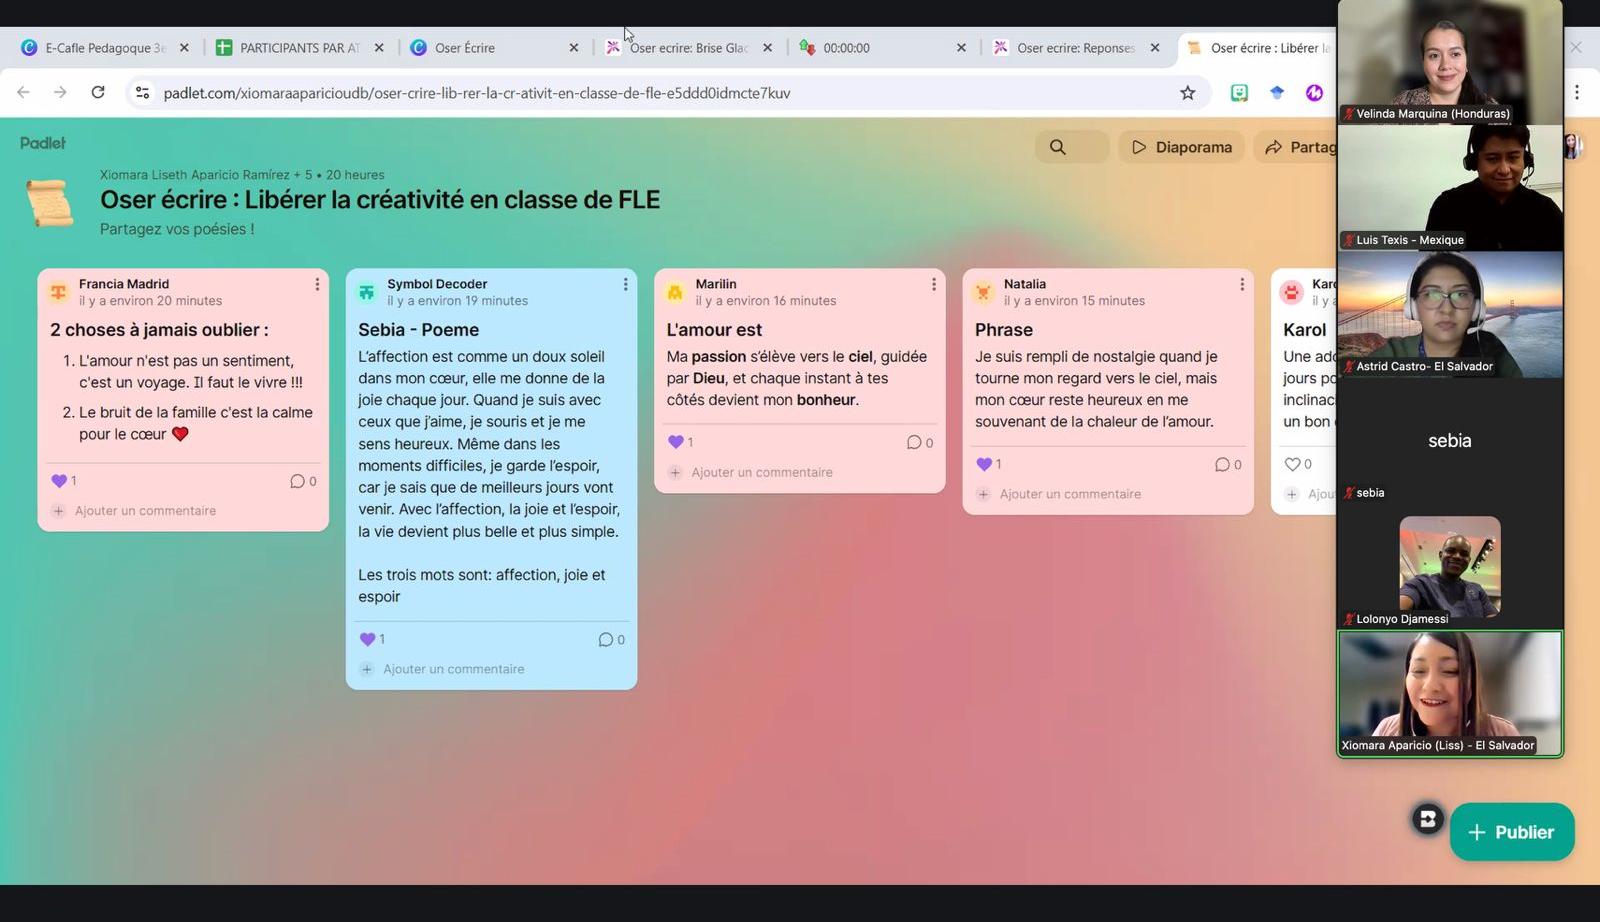Click the purple extension icon in toolbar

[1314, 93]
